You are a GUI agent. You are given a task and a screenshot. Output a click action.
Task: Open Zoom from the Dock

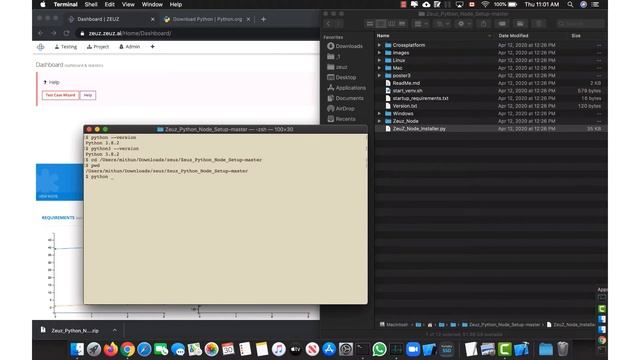click(413, 349)
